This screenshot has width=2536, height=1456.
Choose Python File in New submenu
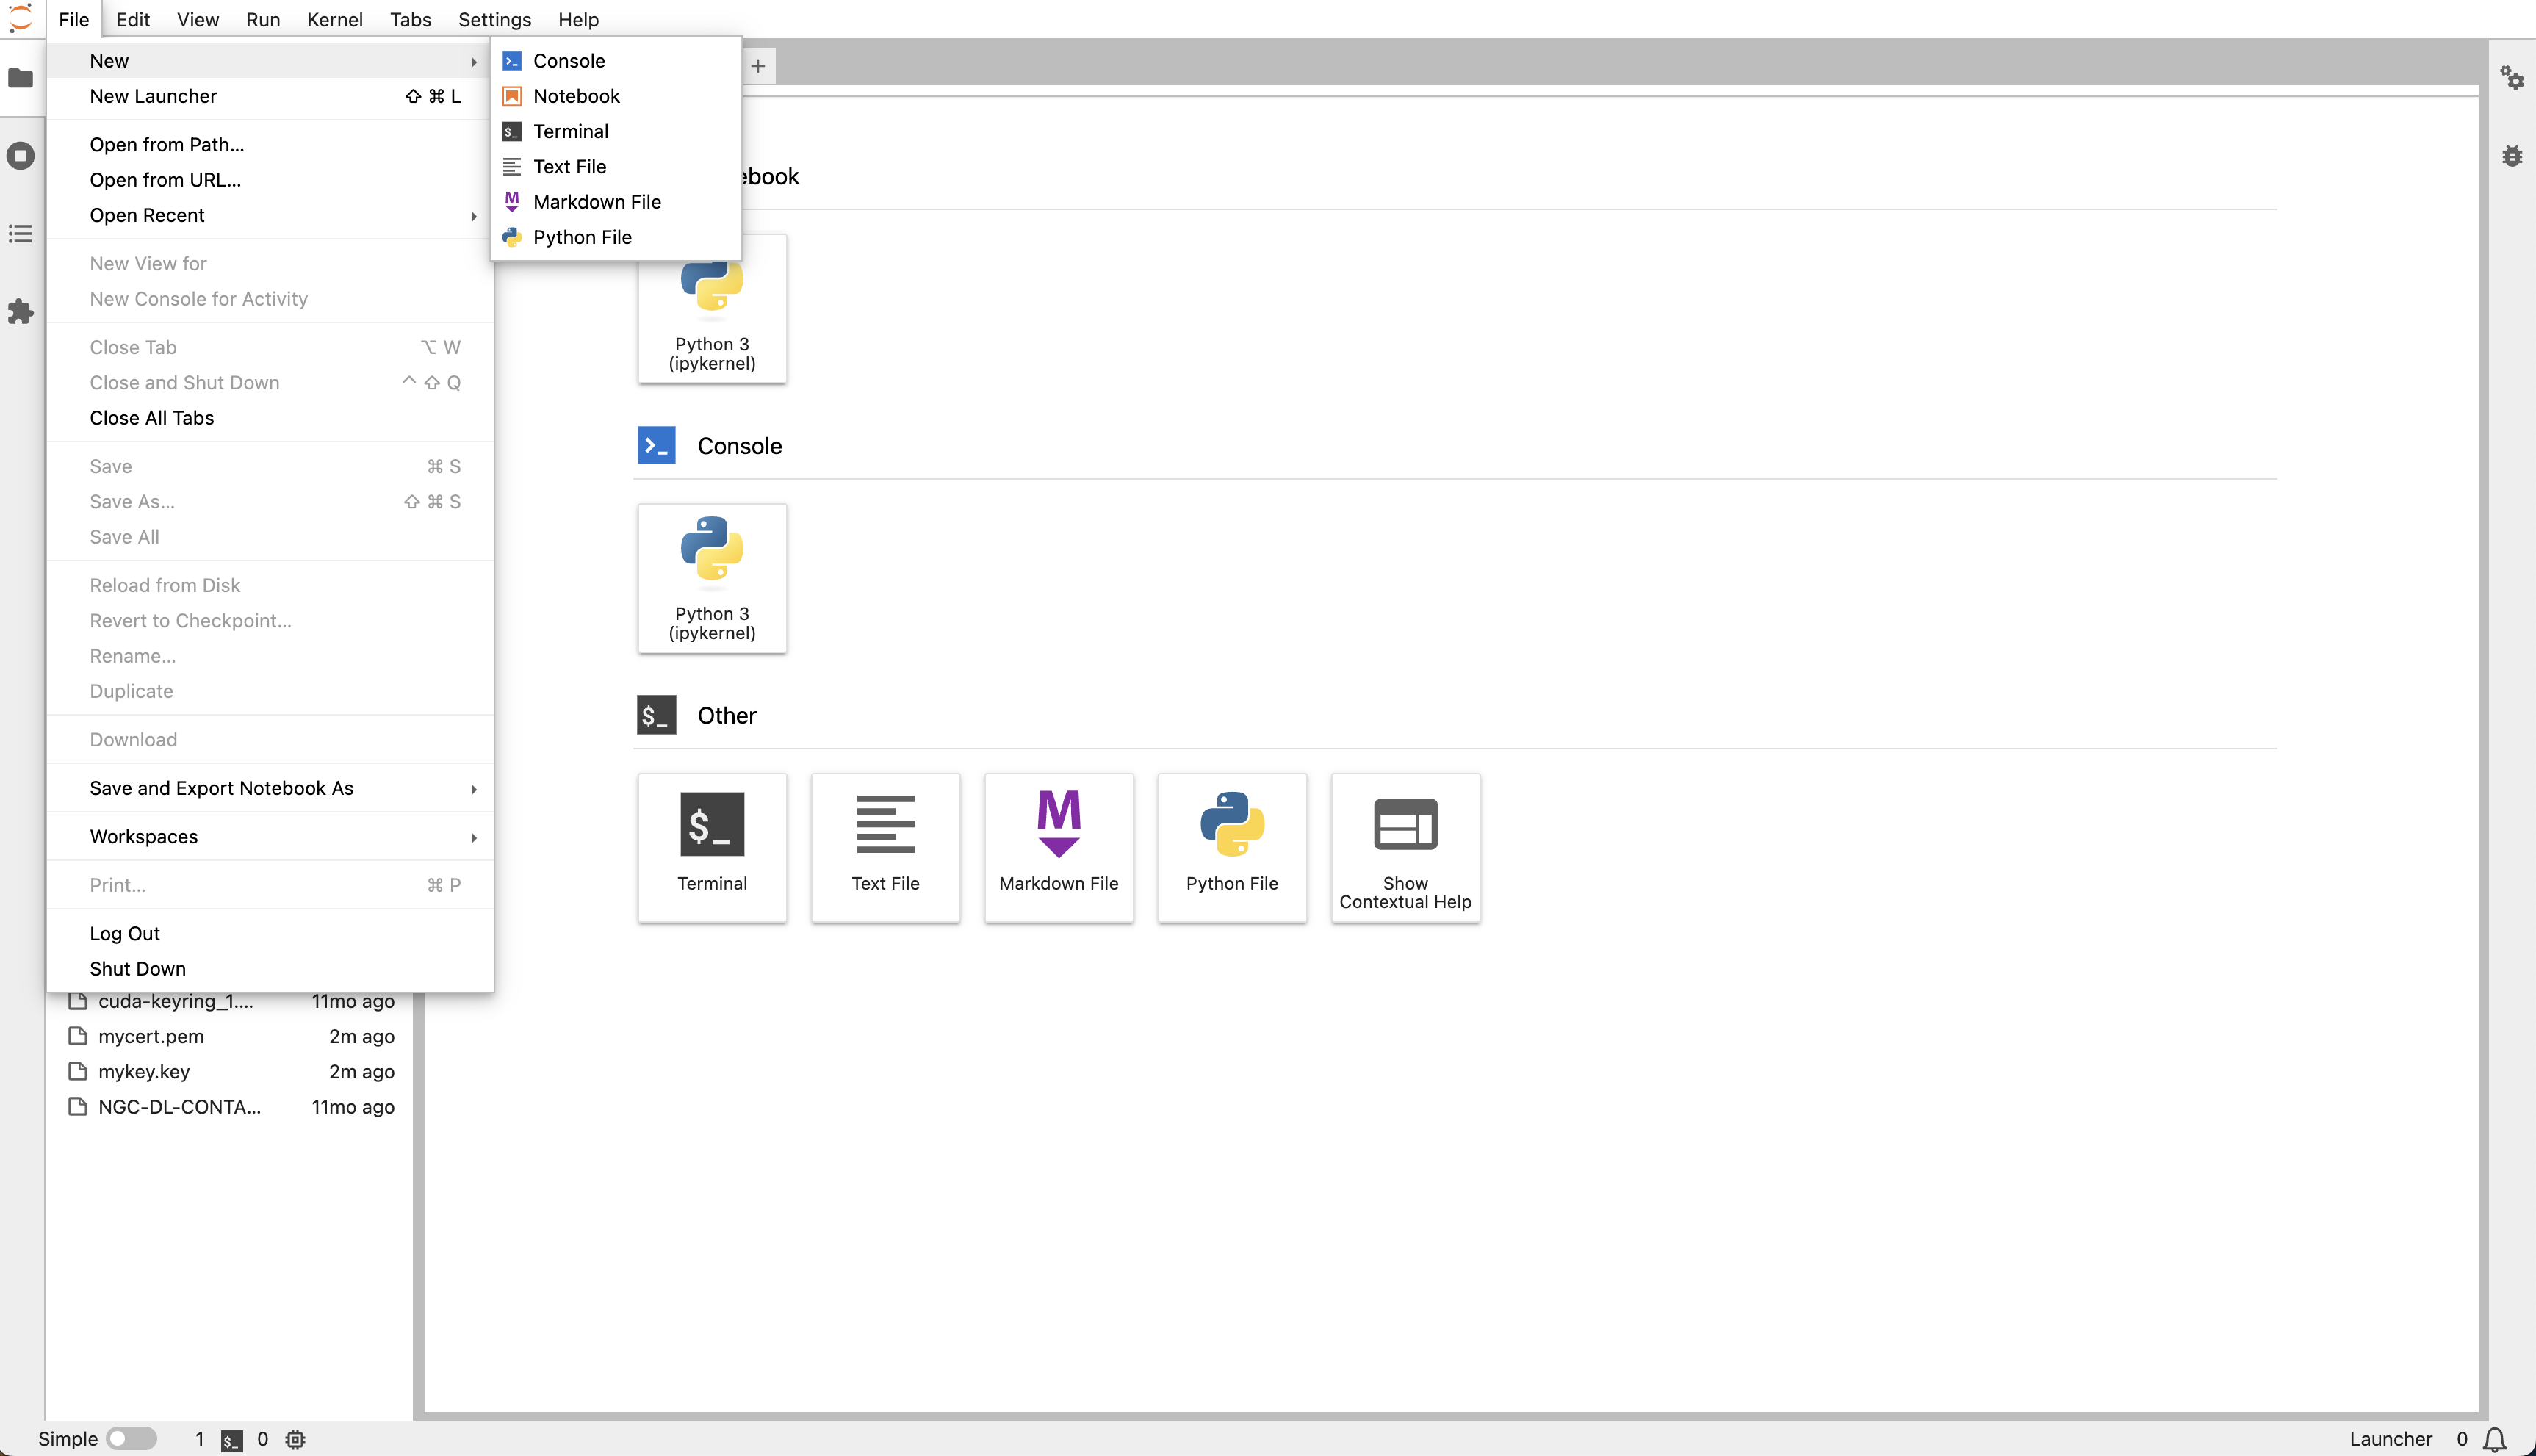[x=582, y=237]
